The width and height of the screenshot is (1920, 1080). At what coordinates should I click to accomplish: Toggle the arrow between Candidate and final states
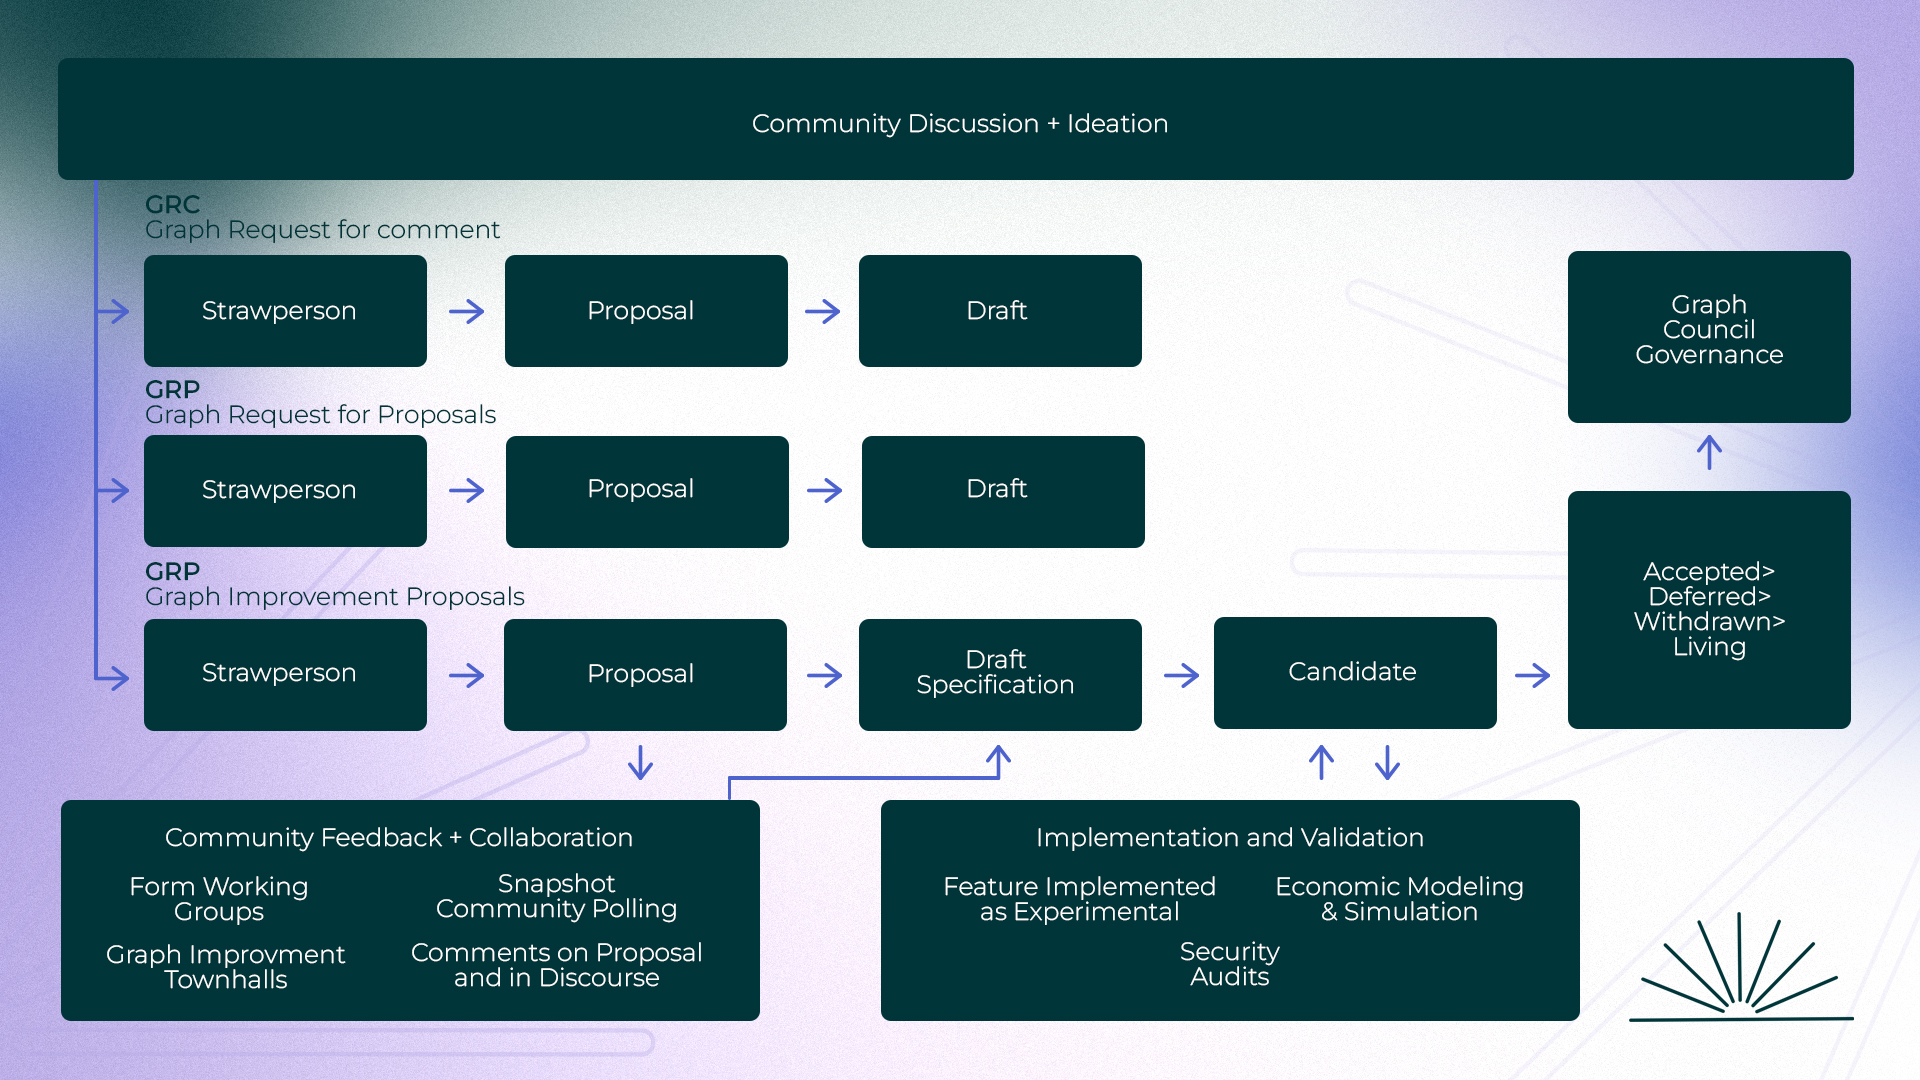tap(1532, 674)
